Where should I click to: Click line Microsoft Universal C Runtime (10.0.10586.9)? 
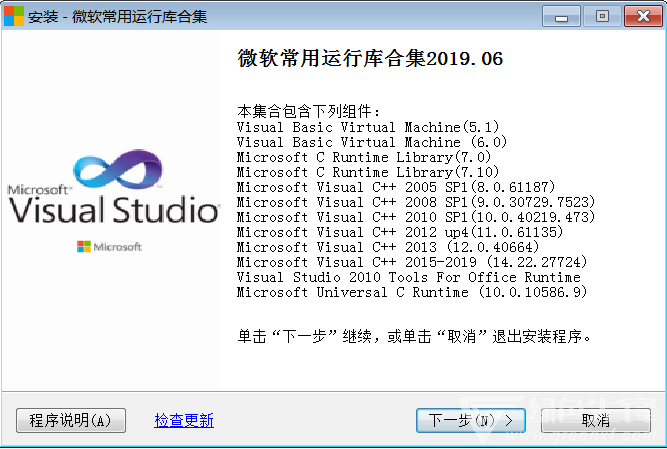pyautogui.click(x=412, y=292)
